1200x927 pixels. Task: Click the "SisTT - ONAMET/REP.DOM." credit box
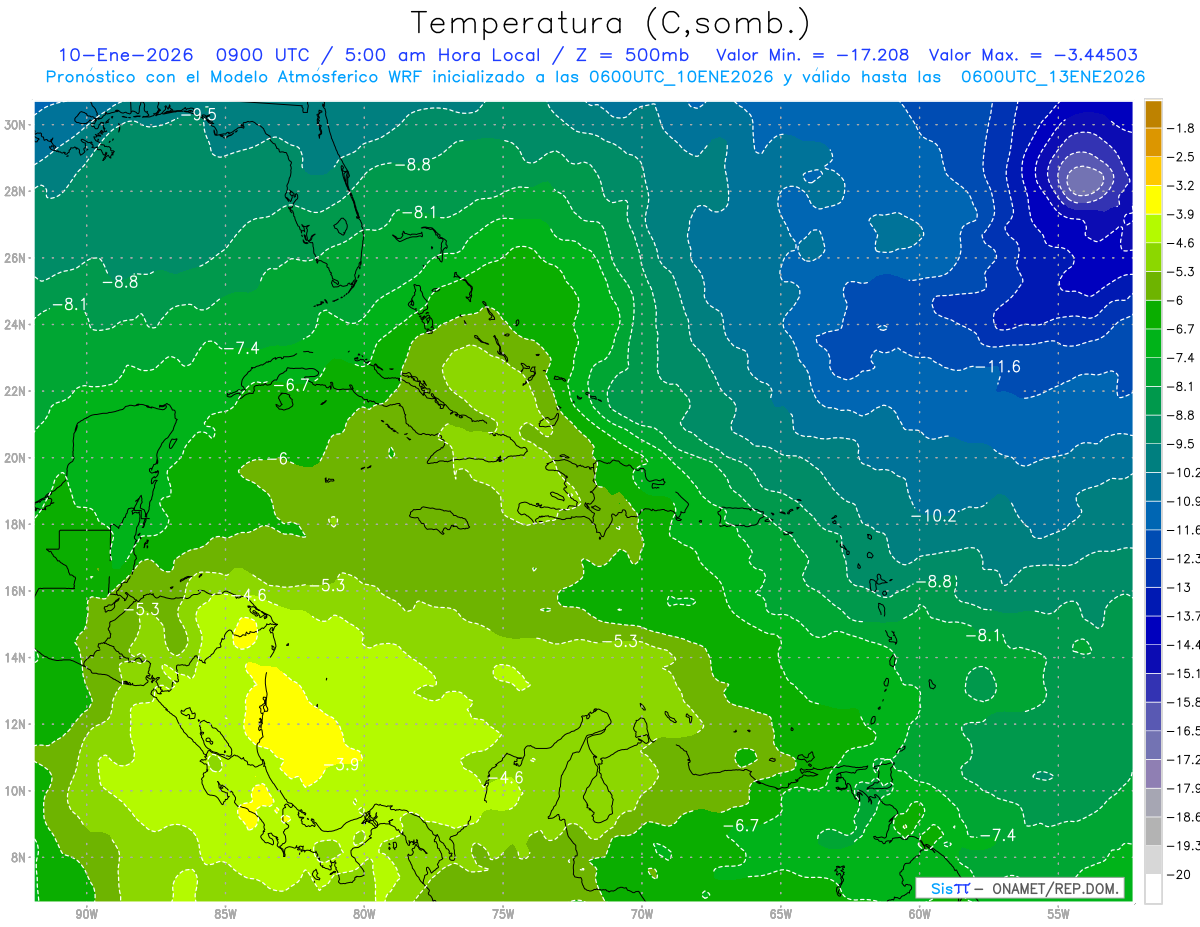pos(1020,889)
